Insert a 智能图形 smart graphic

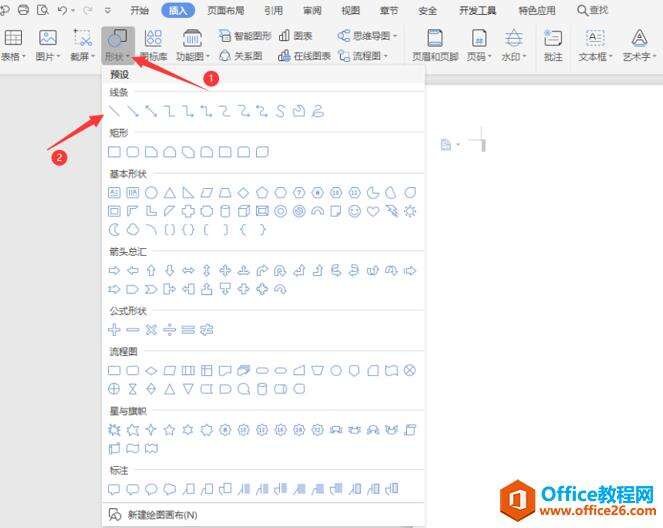[245, 36]
